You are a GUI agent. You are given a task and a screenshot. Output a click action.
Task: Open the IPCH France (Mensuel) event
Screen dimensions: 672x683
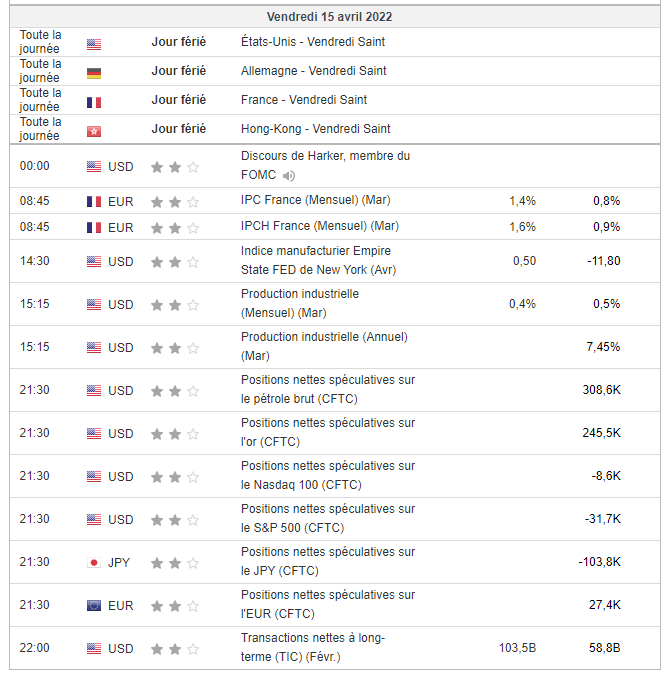[x=319, y=226]
